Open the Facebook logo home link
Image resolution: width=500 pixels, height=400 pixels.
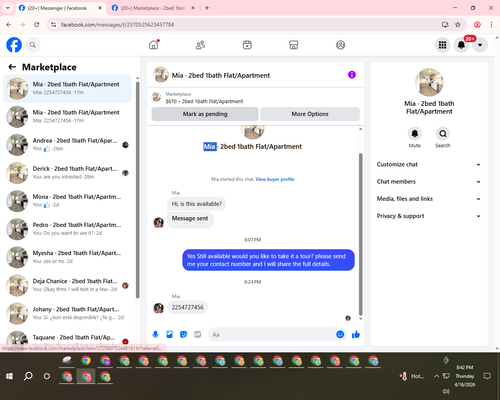pyautogui.click(x=14, y=45)
